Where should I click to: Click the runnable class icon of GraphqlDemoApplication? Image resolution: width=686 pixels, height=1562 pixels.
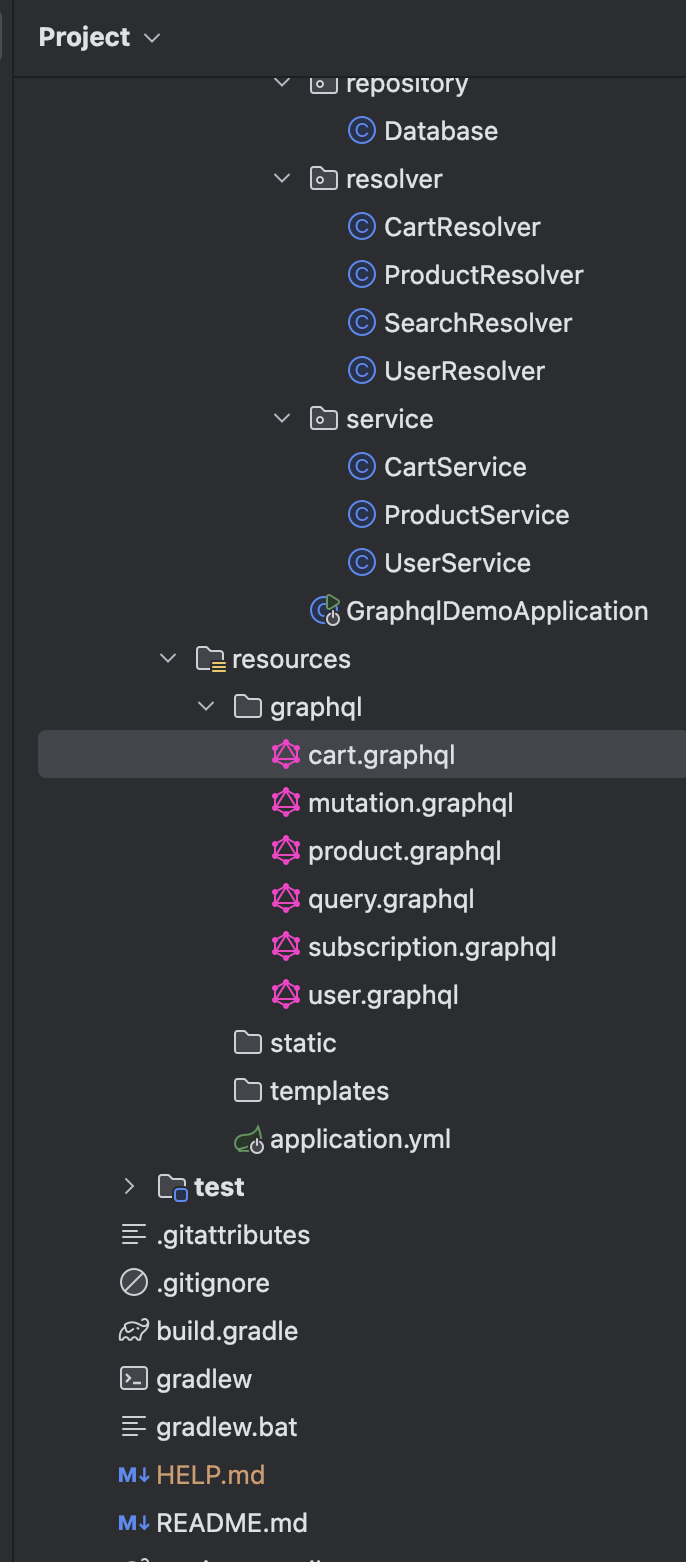326,610
